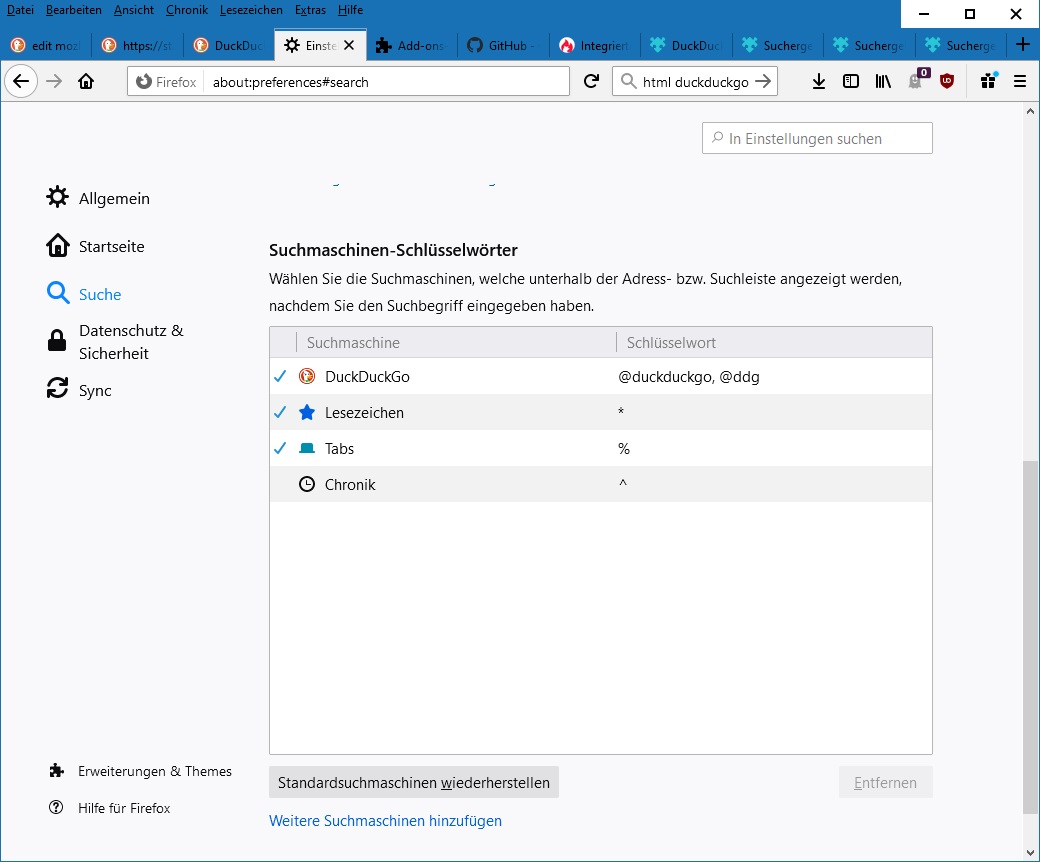This screenshot has height=862, width=1040.
Task: Open the Lesezeichen menu in menu bar
Action: pyautogui.click(x=251, y=10)
